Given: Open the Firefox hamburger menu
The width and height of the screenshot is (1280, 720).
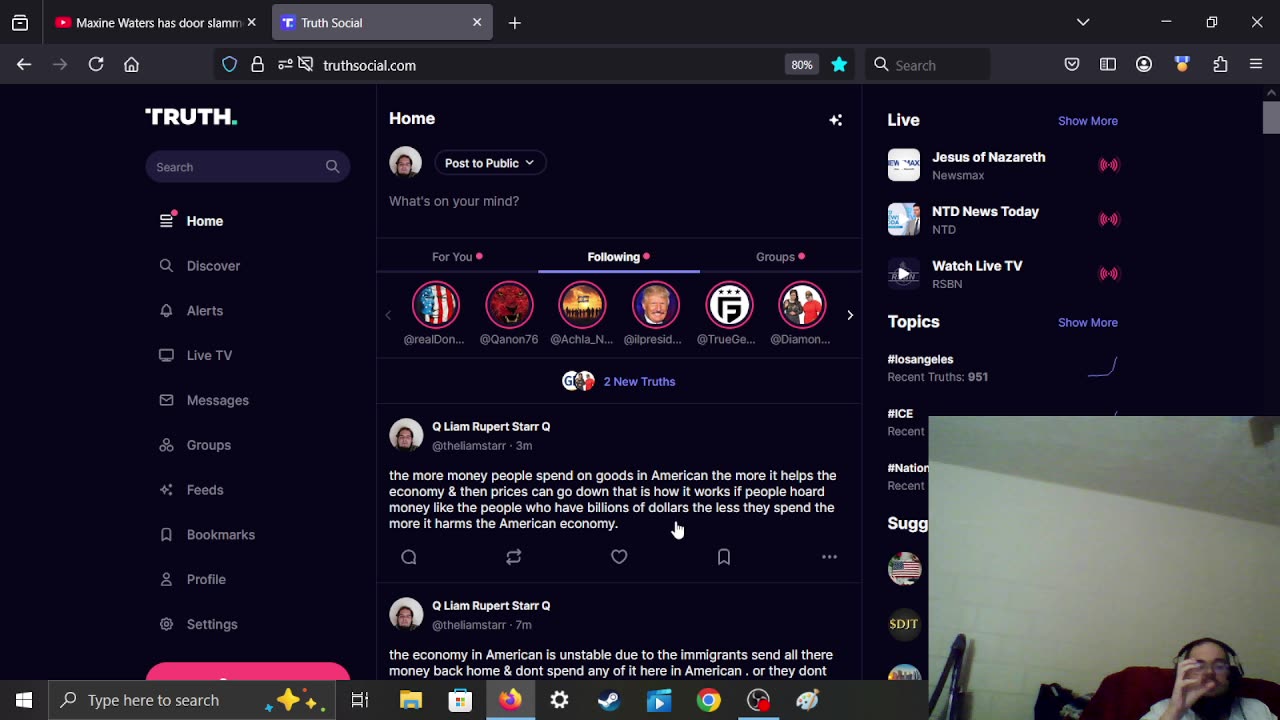Looking at the screenshot, I should pos(1256,65).
